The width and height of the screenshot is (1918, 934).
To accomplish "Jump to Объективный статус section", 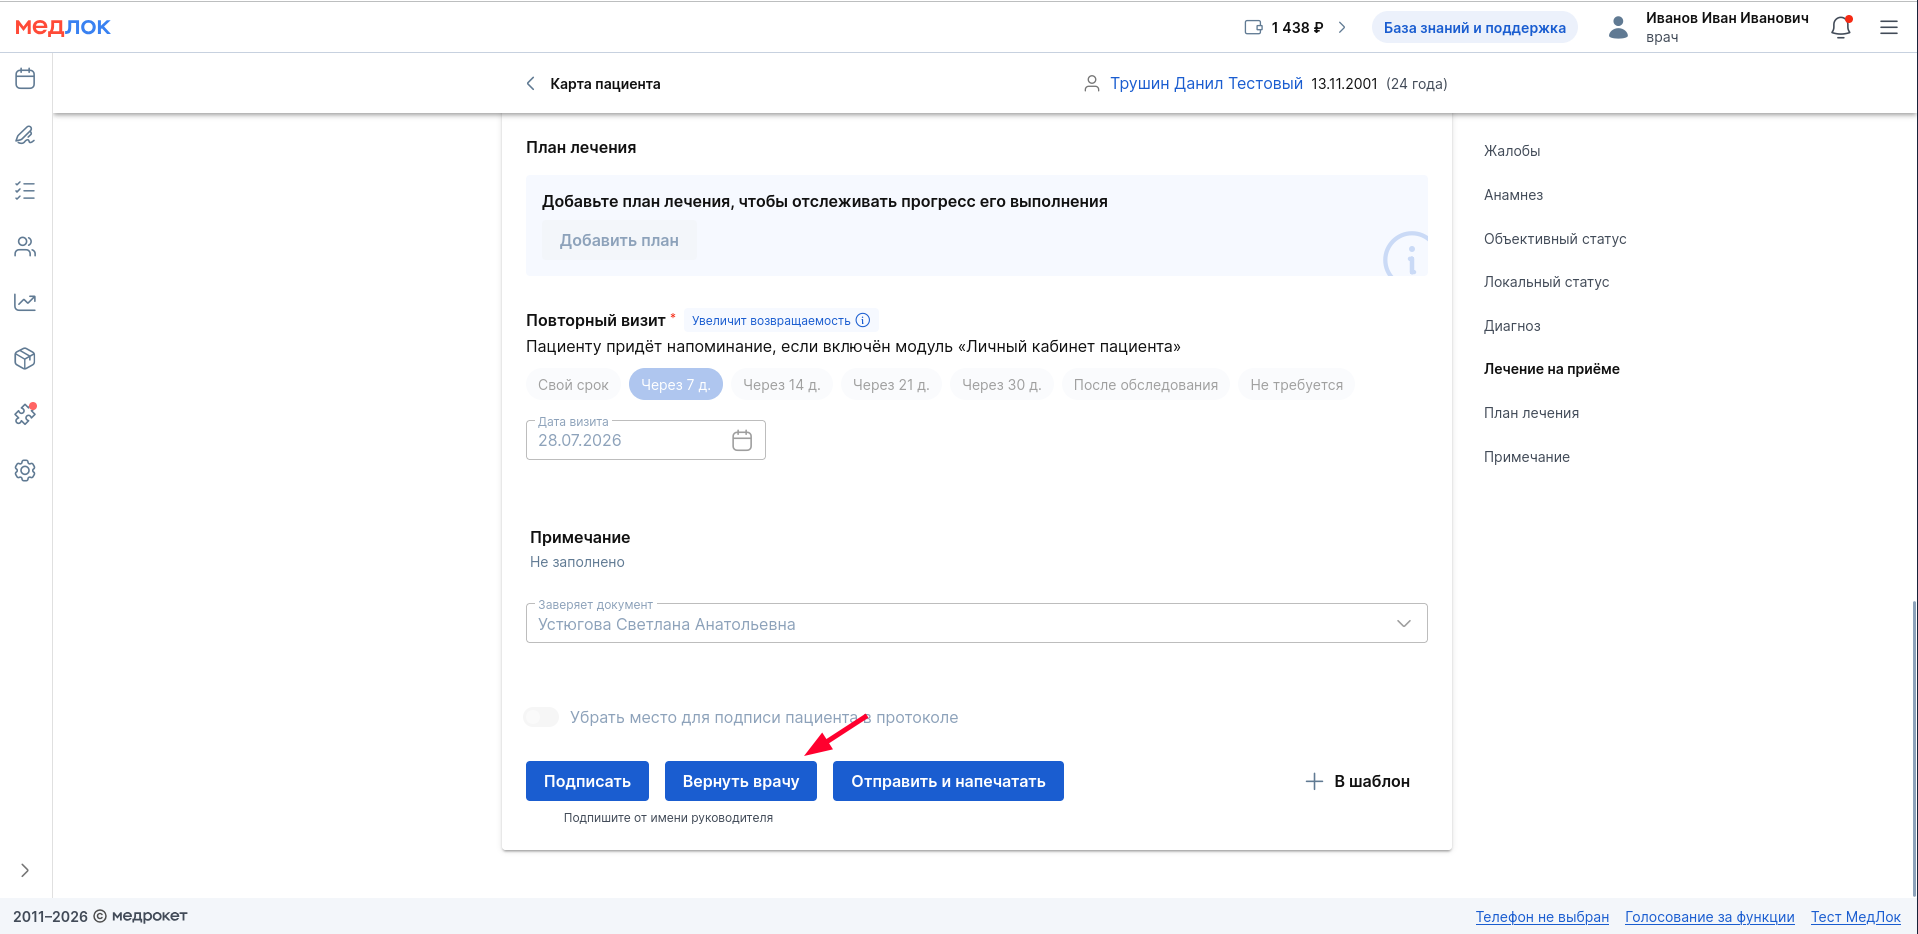I will [x=1555, y=239].
